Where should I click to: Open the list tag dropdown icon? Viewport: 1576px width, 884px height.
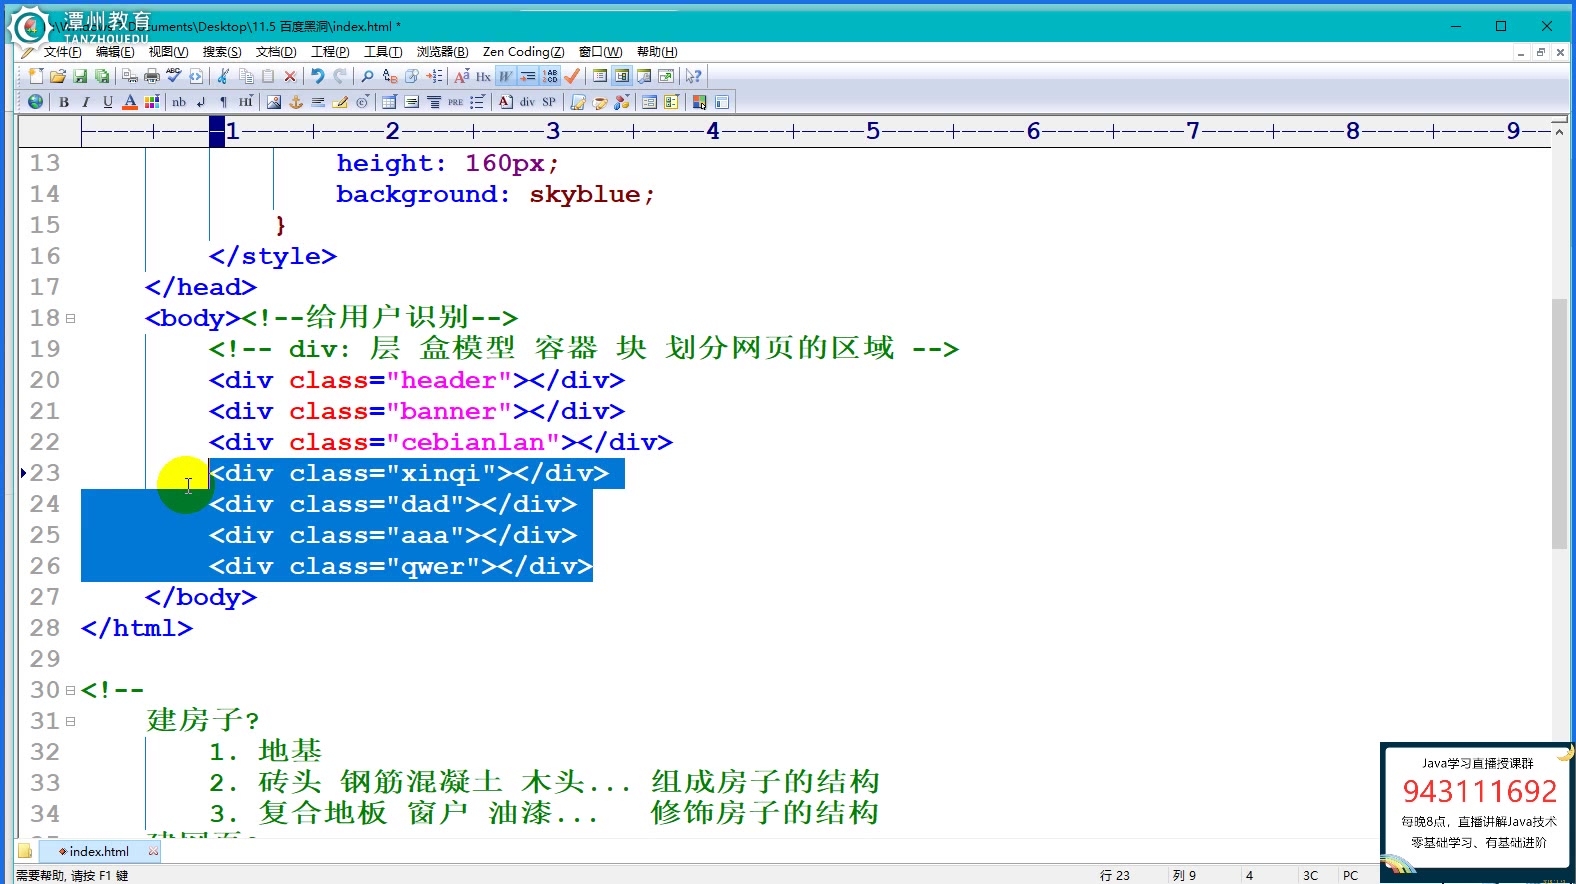(478, 102)
